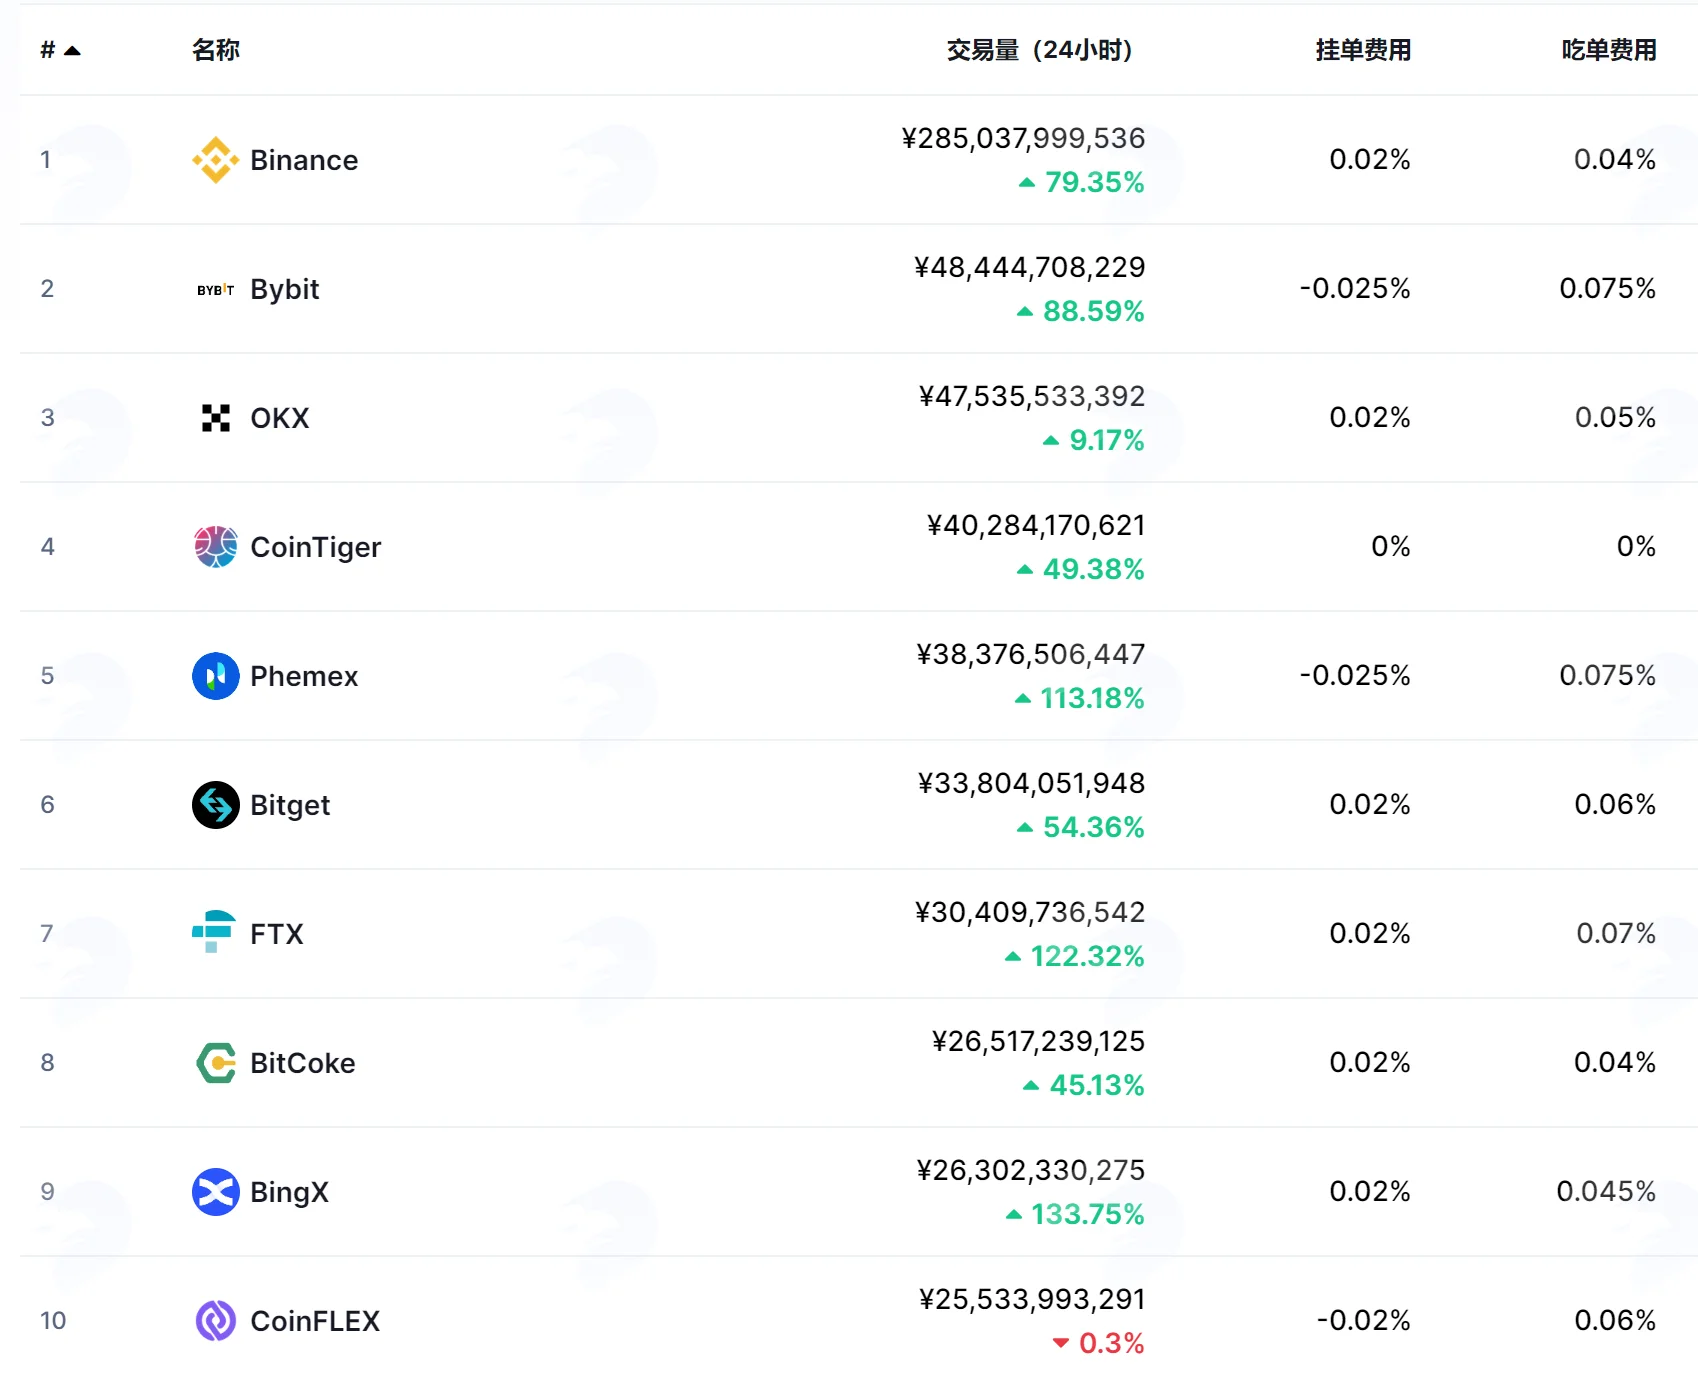Open the Phemex exchange name link
The height and width of the screenshot is (1384, 1698).
click(x=304, y=676)
